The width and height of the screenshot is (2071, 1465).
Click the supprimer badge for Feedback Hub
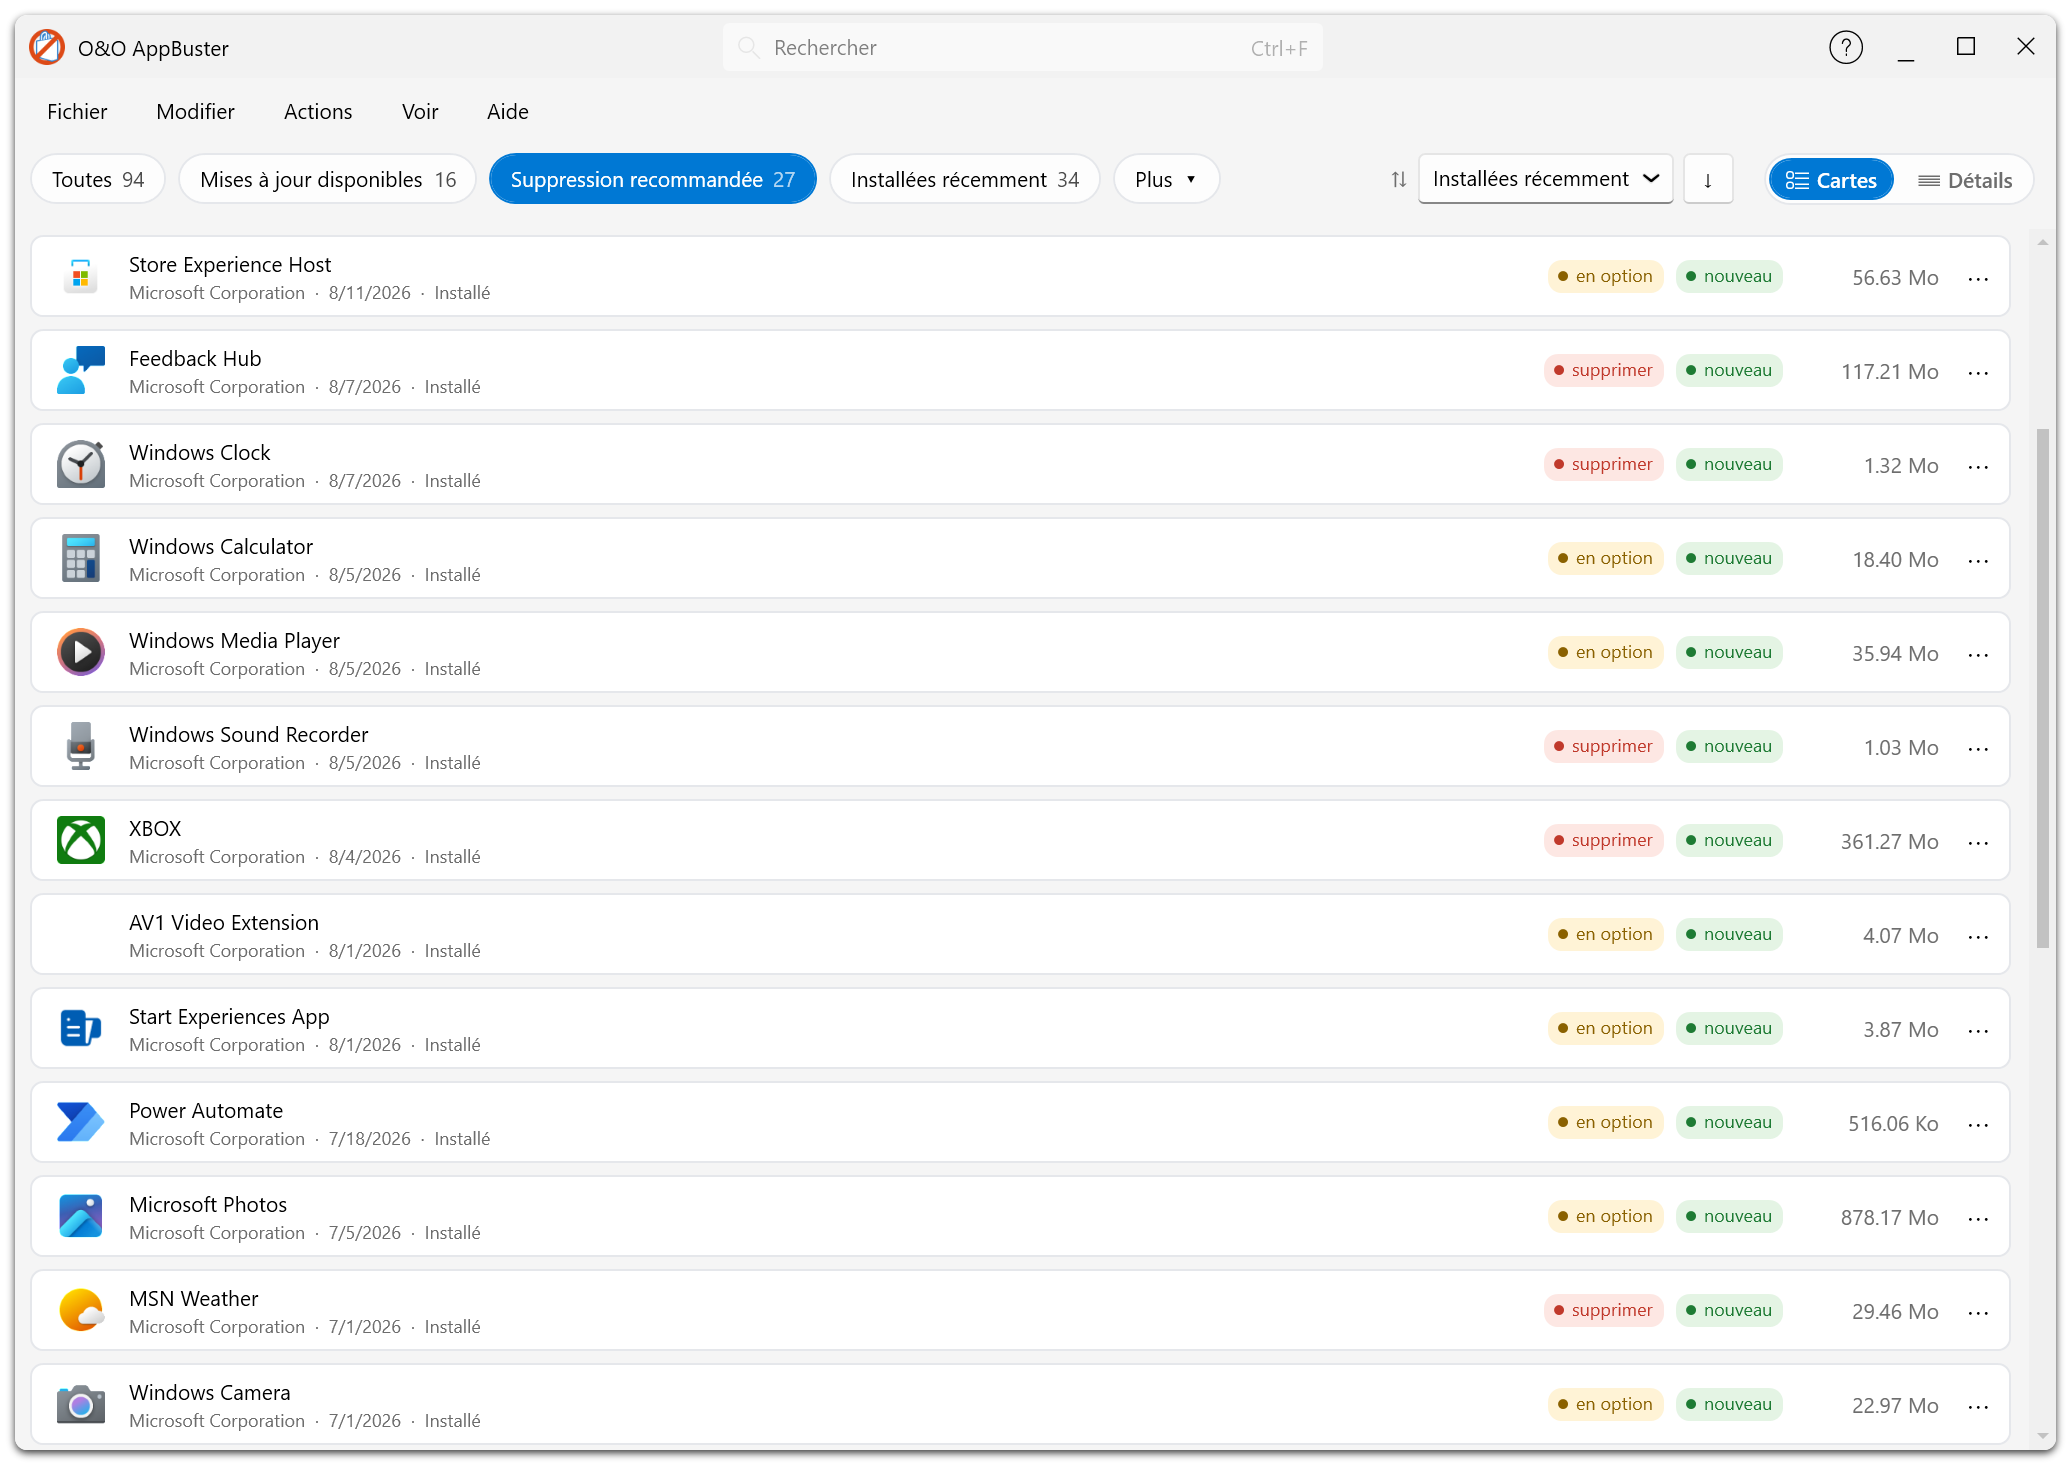click(1603, 371)
